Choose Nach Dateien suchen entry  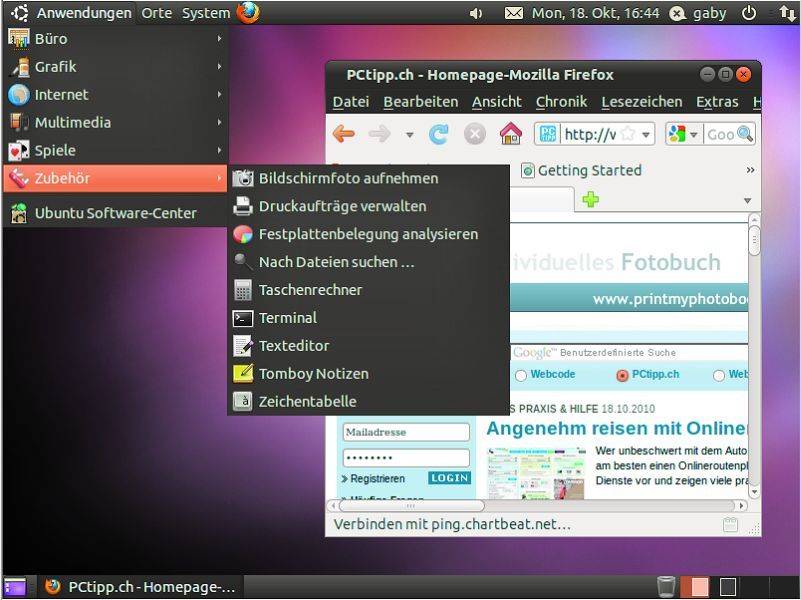tap(368, 262)
